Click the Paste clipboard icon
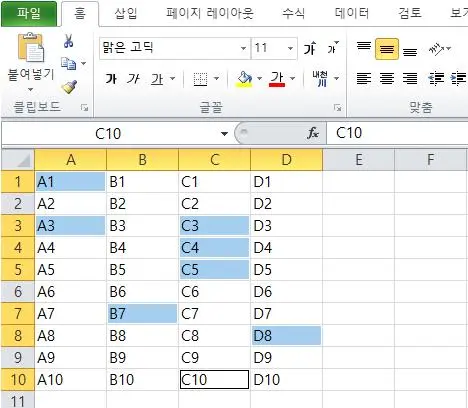The image size is (468, 408). (31, 47)
